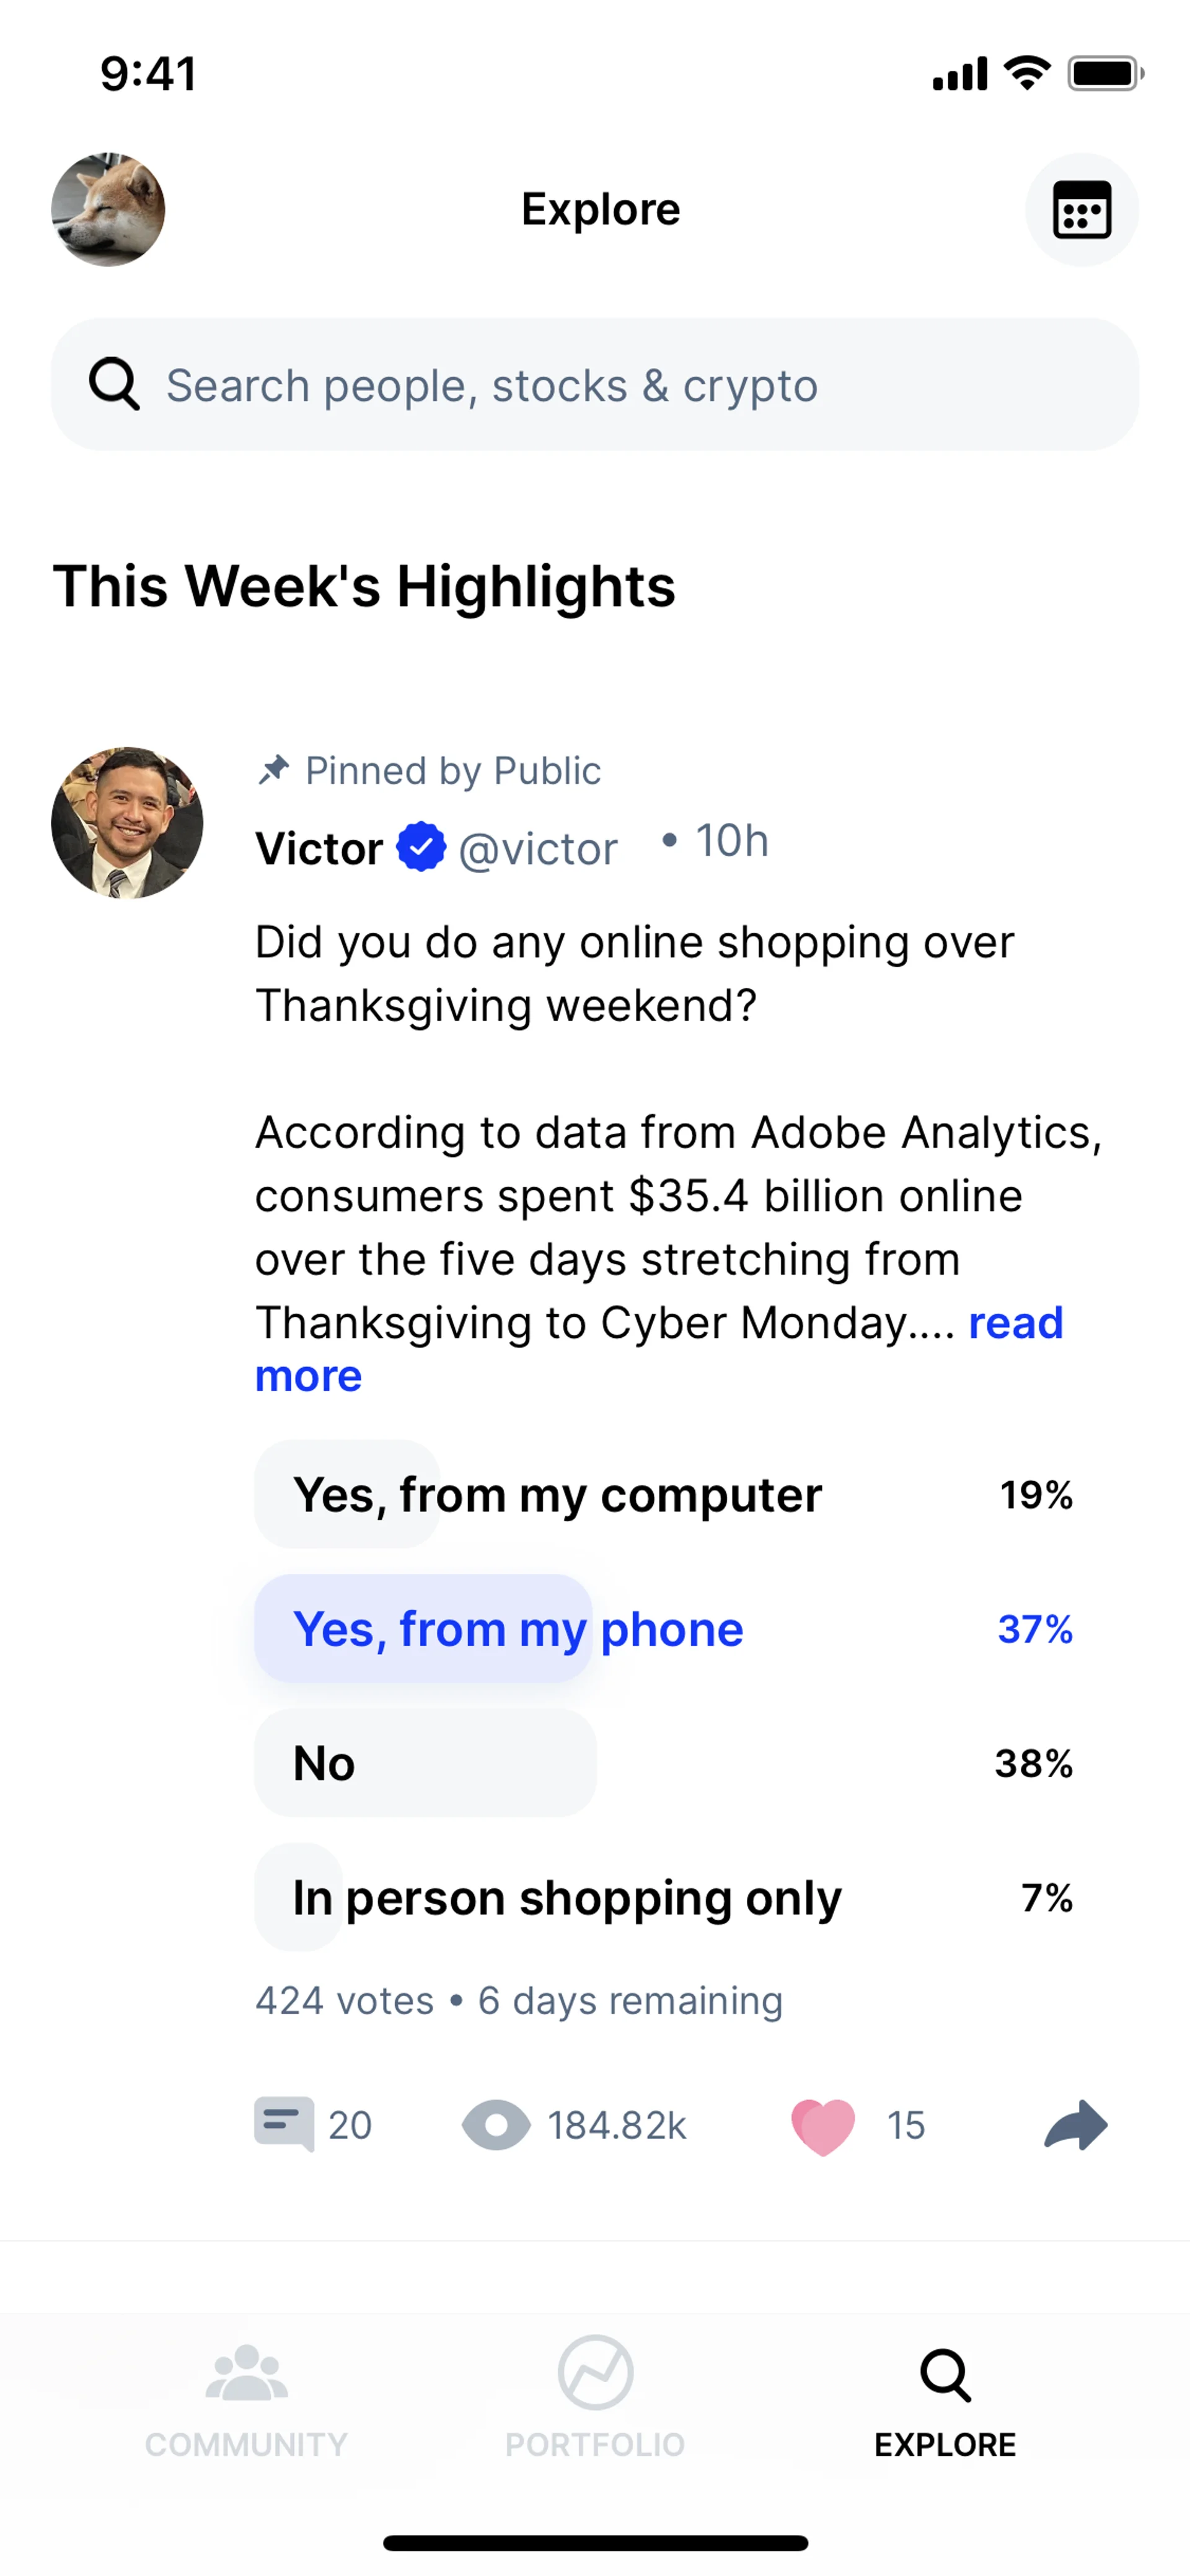Like the post with the heart icon

tap(823, 2125)
